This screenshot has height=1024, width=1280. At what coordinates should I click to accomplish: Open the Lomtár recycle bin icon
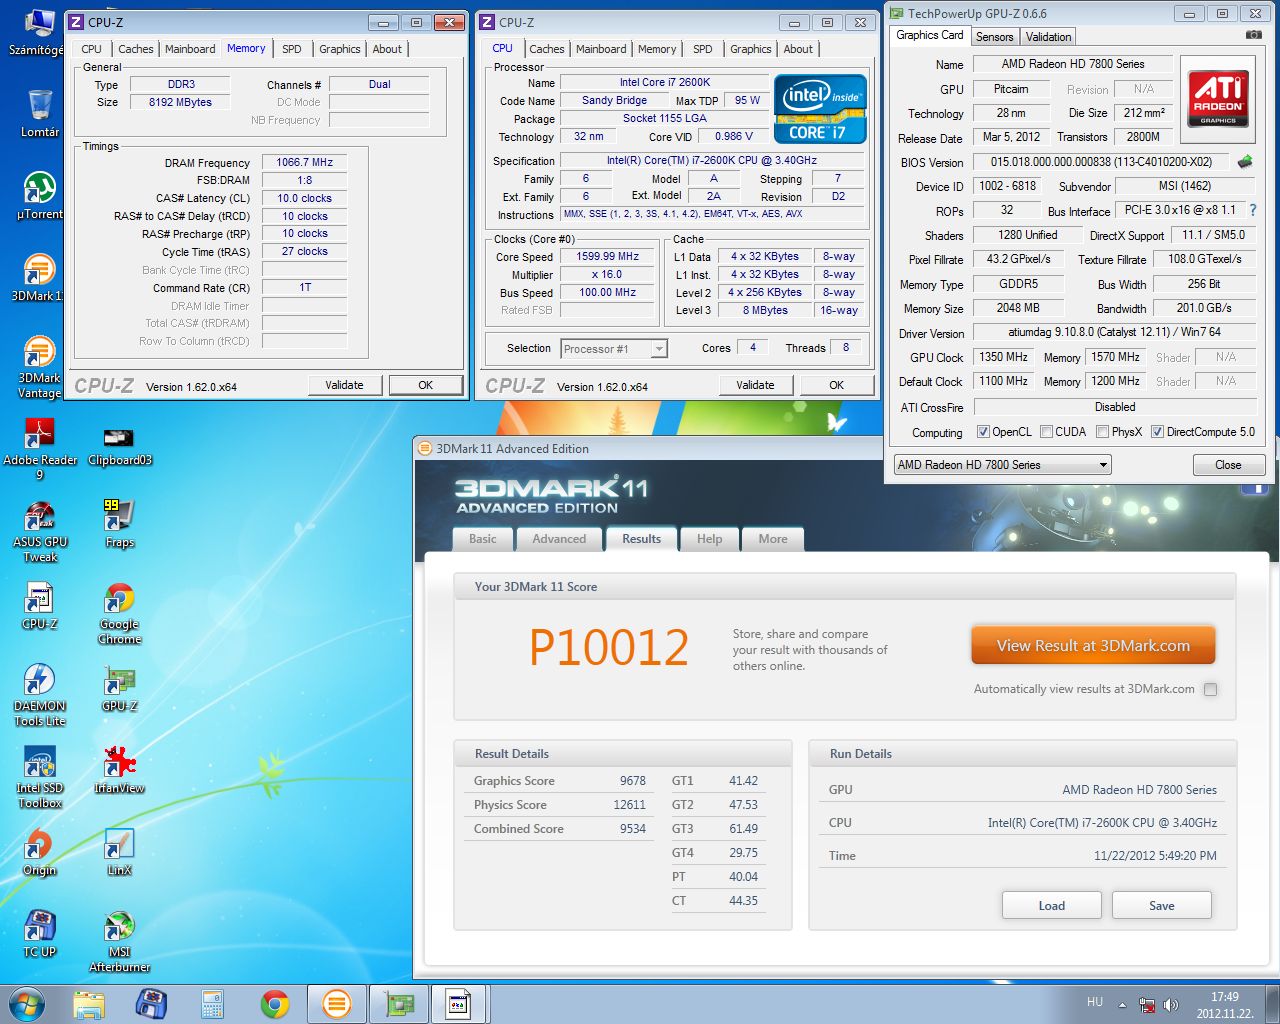click(x=39, y=113)
